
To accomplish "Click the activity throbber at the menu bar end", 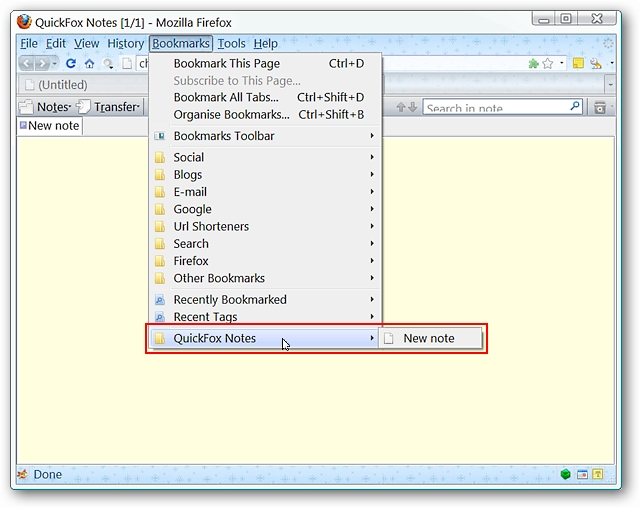I will 608,43.
